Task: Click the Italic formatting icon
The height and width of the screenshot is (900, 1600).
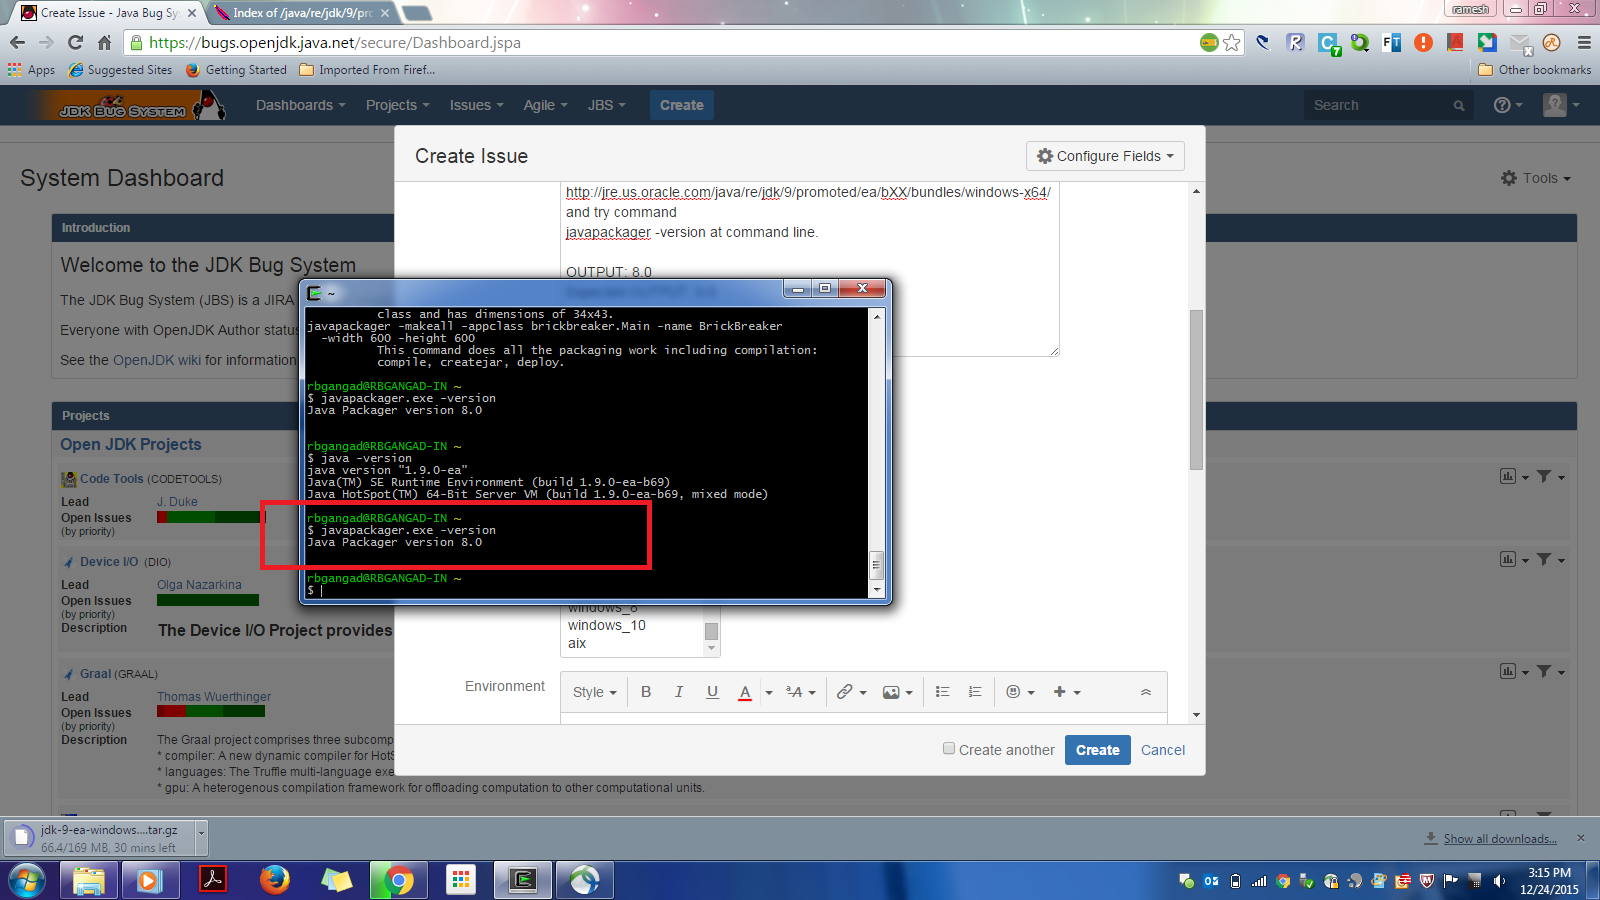Action: [679, 692]
